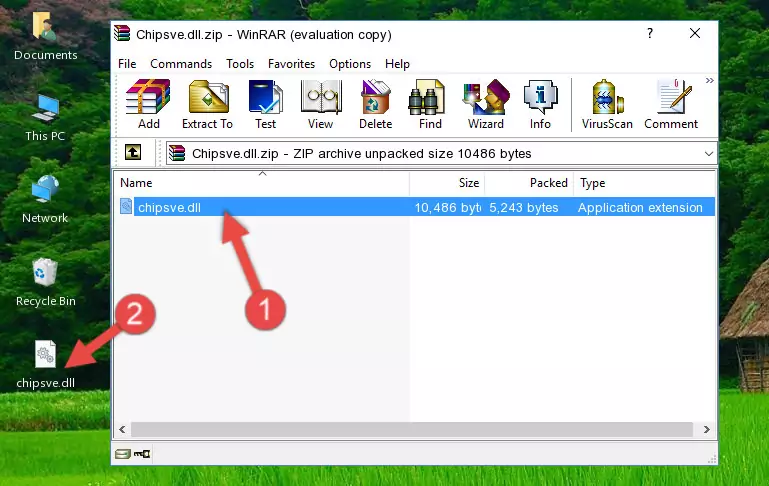Open the Recycle Bin desktop icon
The height and width of the screenshot is (486, 769).
(46, 283)
